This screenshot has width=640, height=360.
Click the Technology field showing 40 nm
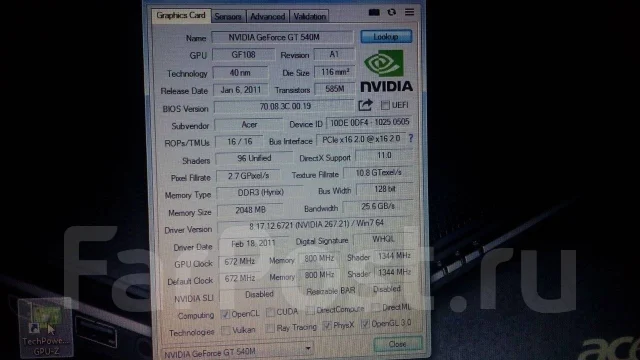240,73
